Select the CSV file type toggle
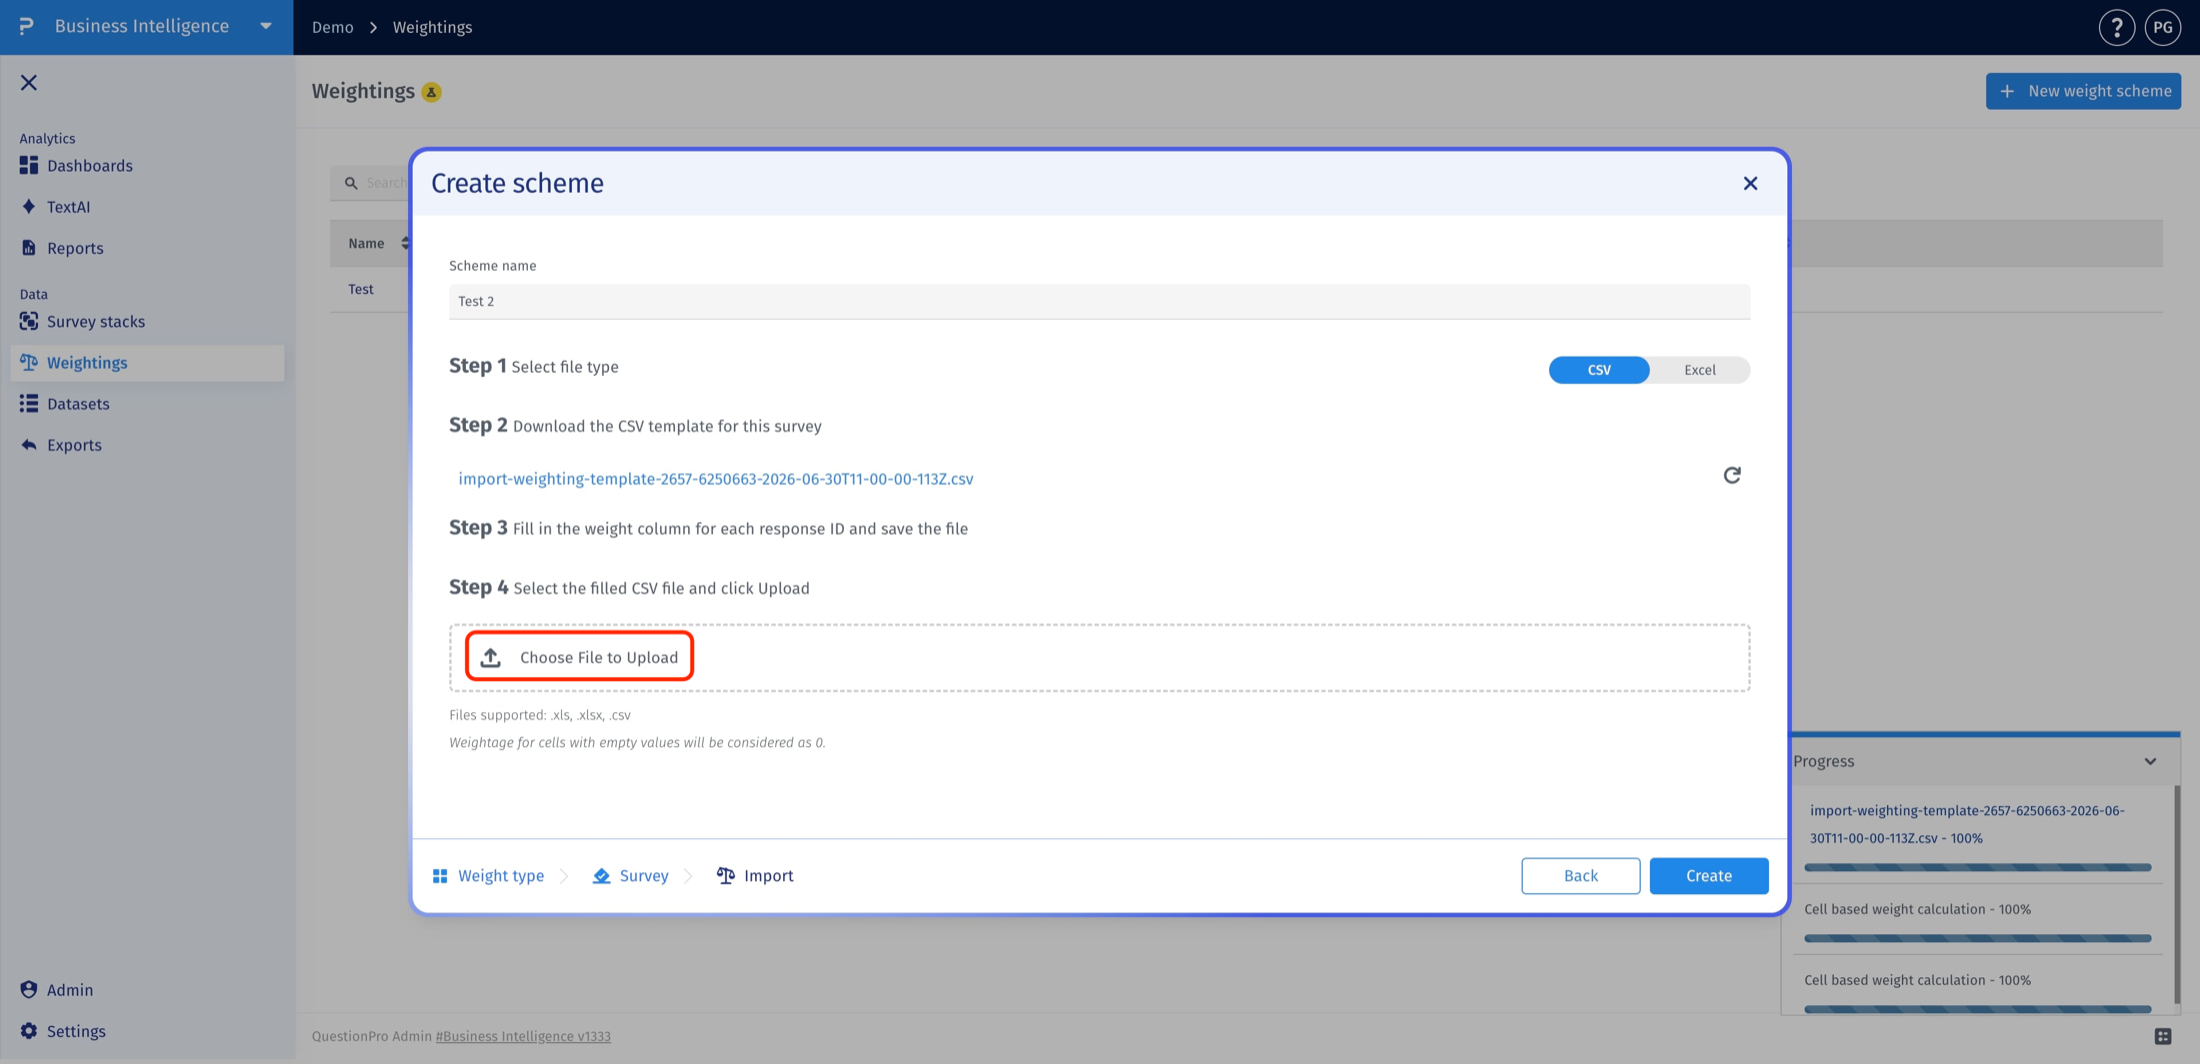2200x1064 pixels. tap(1599, 370)
